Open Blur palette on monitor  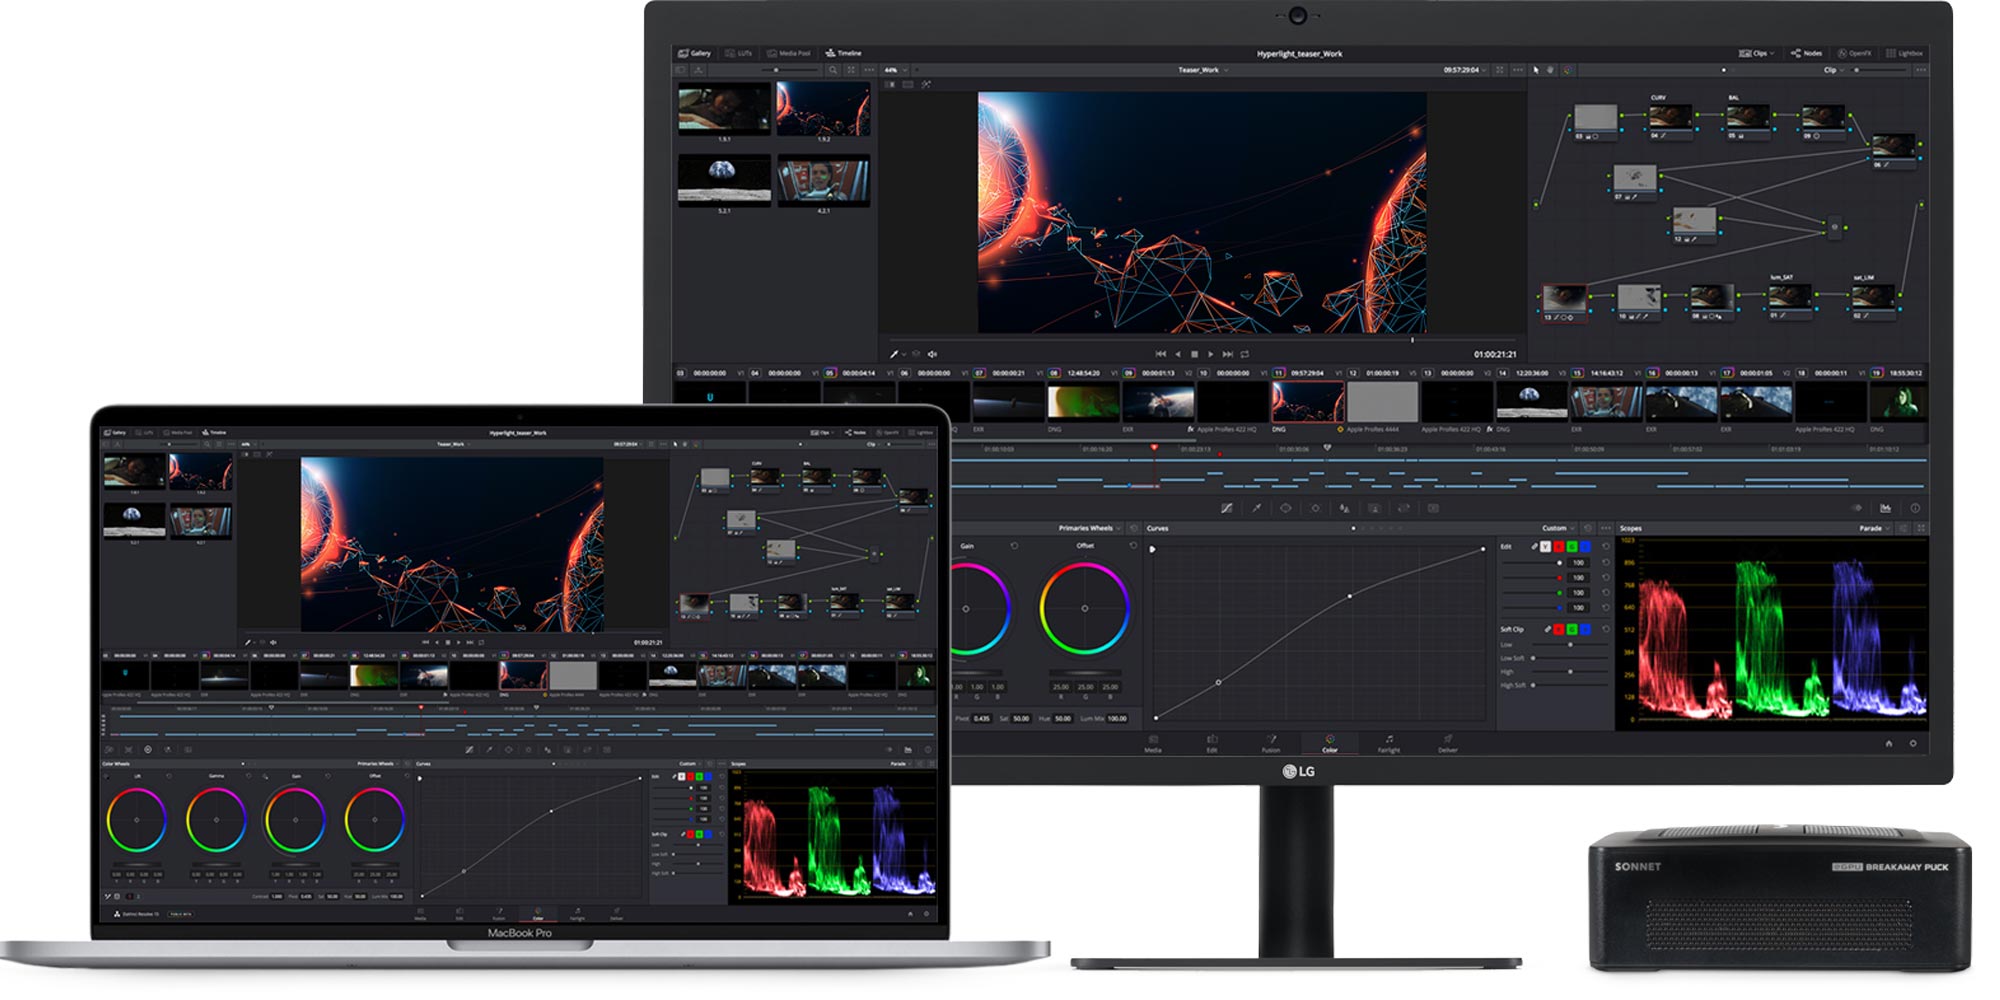1344,508
